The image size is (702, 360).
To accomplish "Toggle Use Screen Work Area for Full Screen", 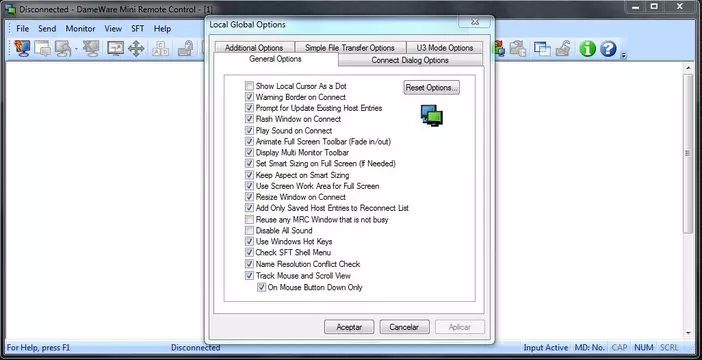I will coord(249,186).
